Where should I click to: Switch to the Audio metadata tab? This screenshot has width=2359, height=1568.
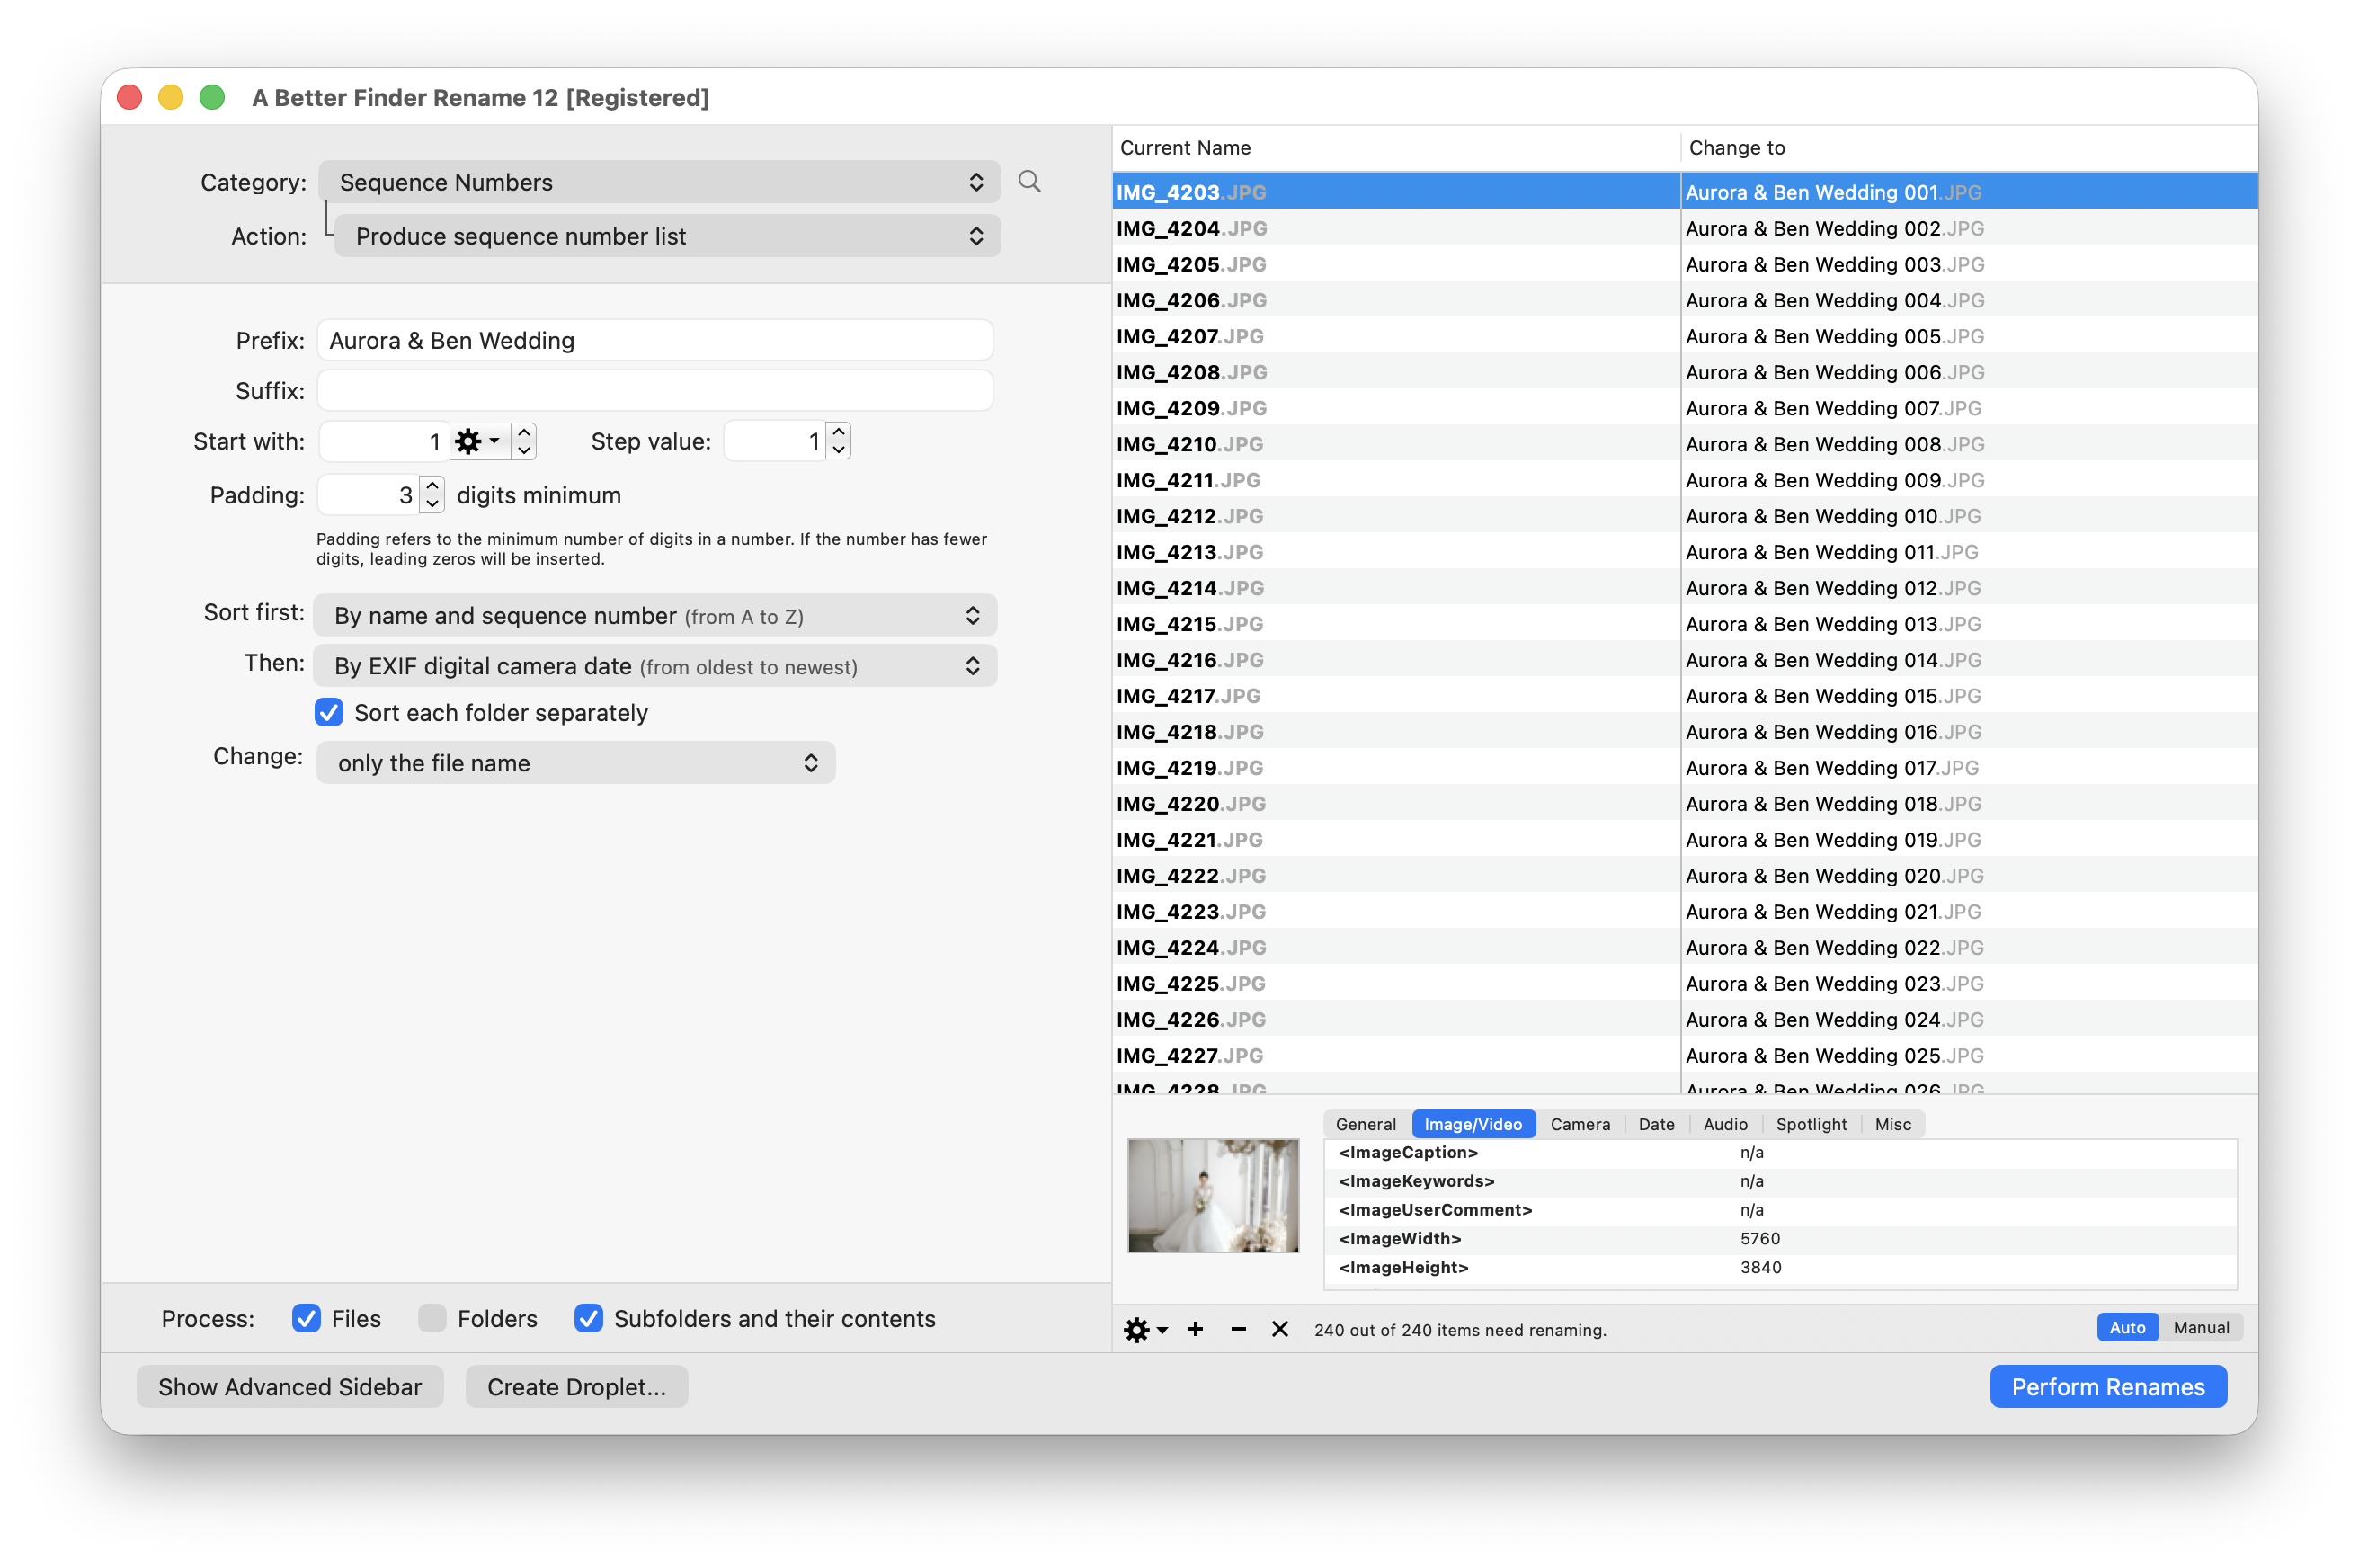tap(1725, 1124)
